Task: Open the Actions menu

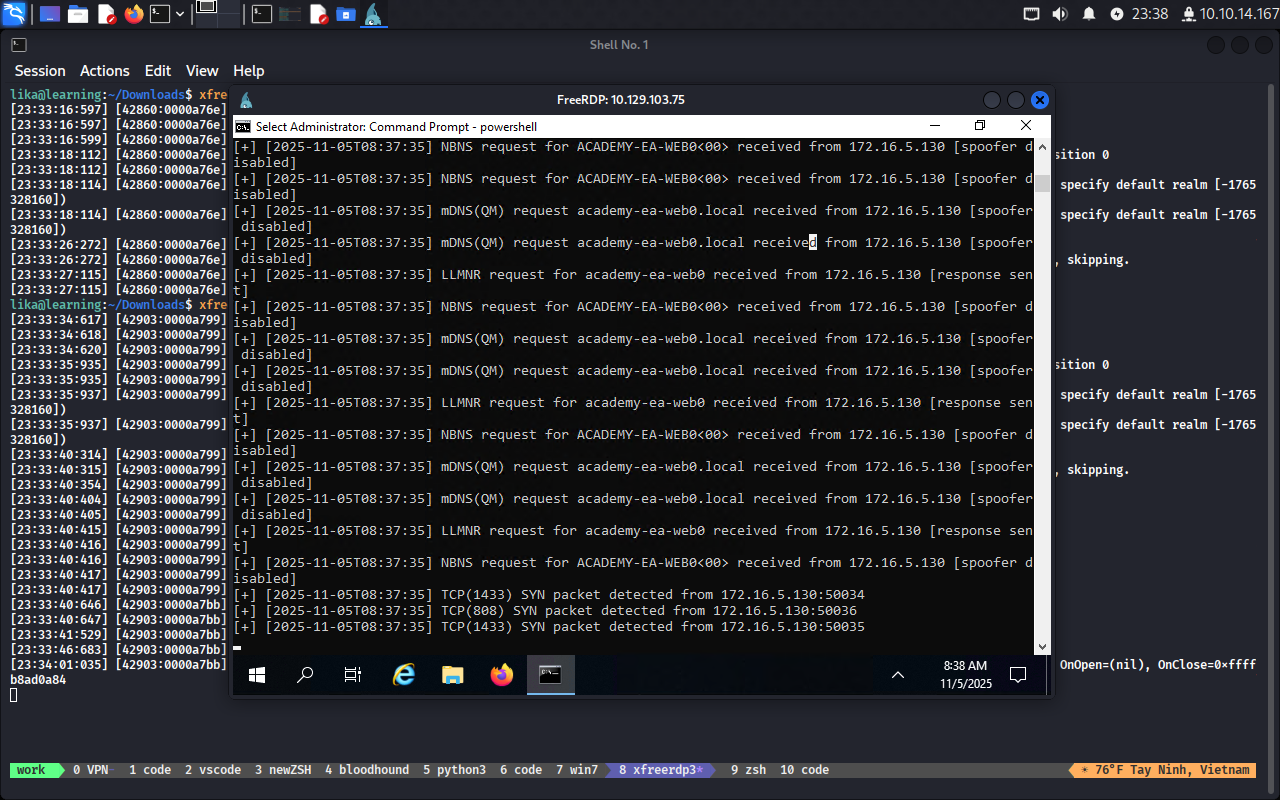Action: (105, 71)
